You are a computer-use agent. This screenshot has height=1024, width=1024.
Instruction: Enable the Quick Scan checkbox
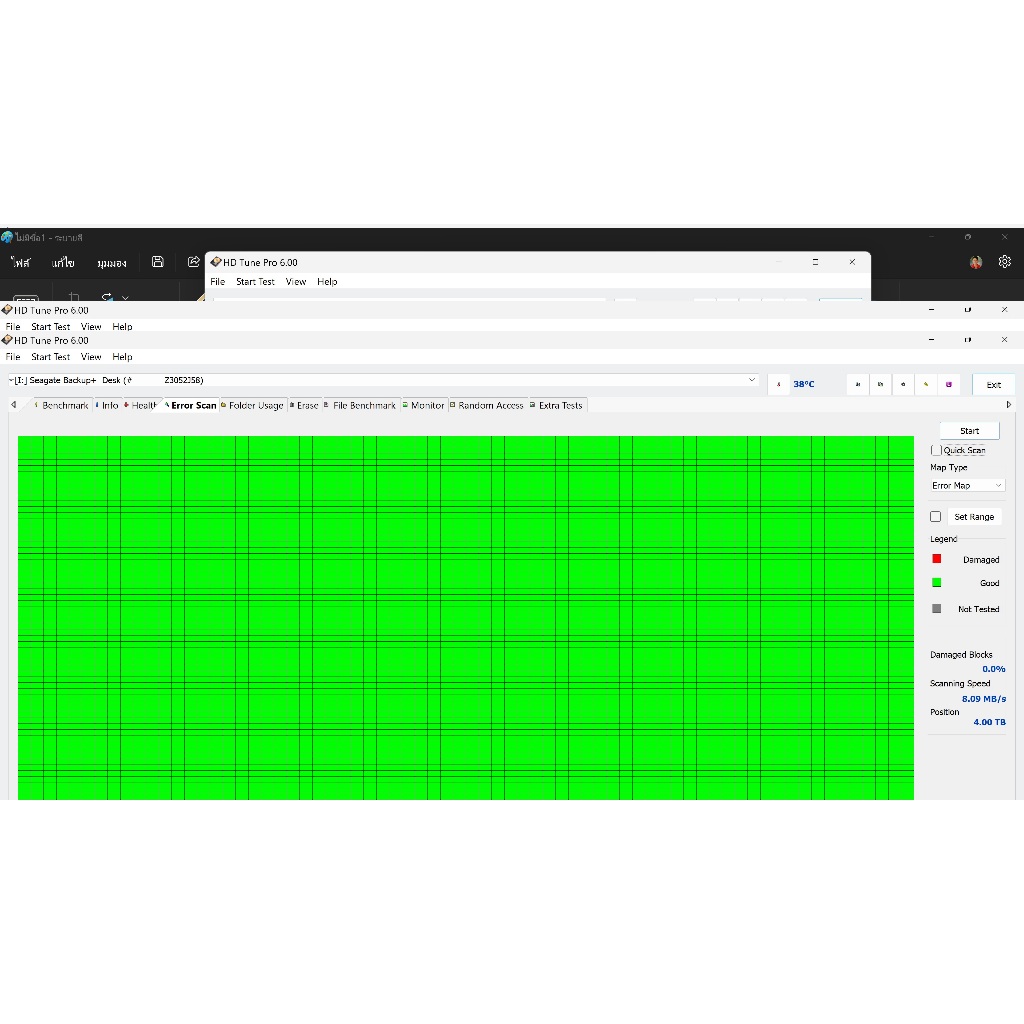[x=936, y=450]
